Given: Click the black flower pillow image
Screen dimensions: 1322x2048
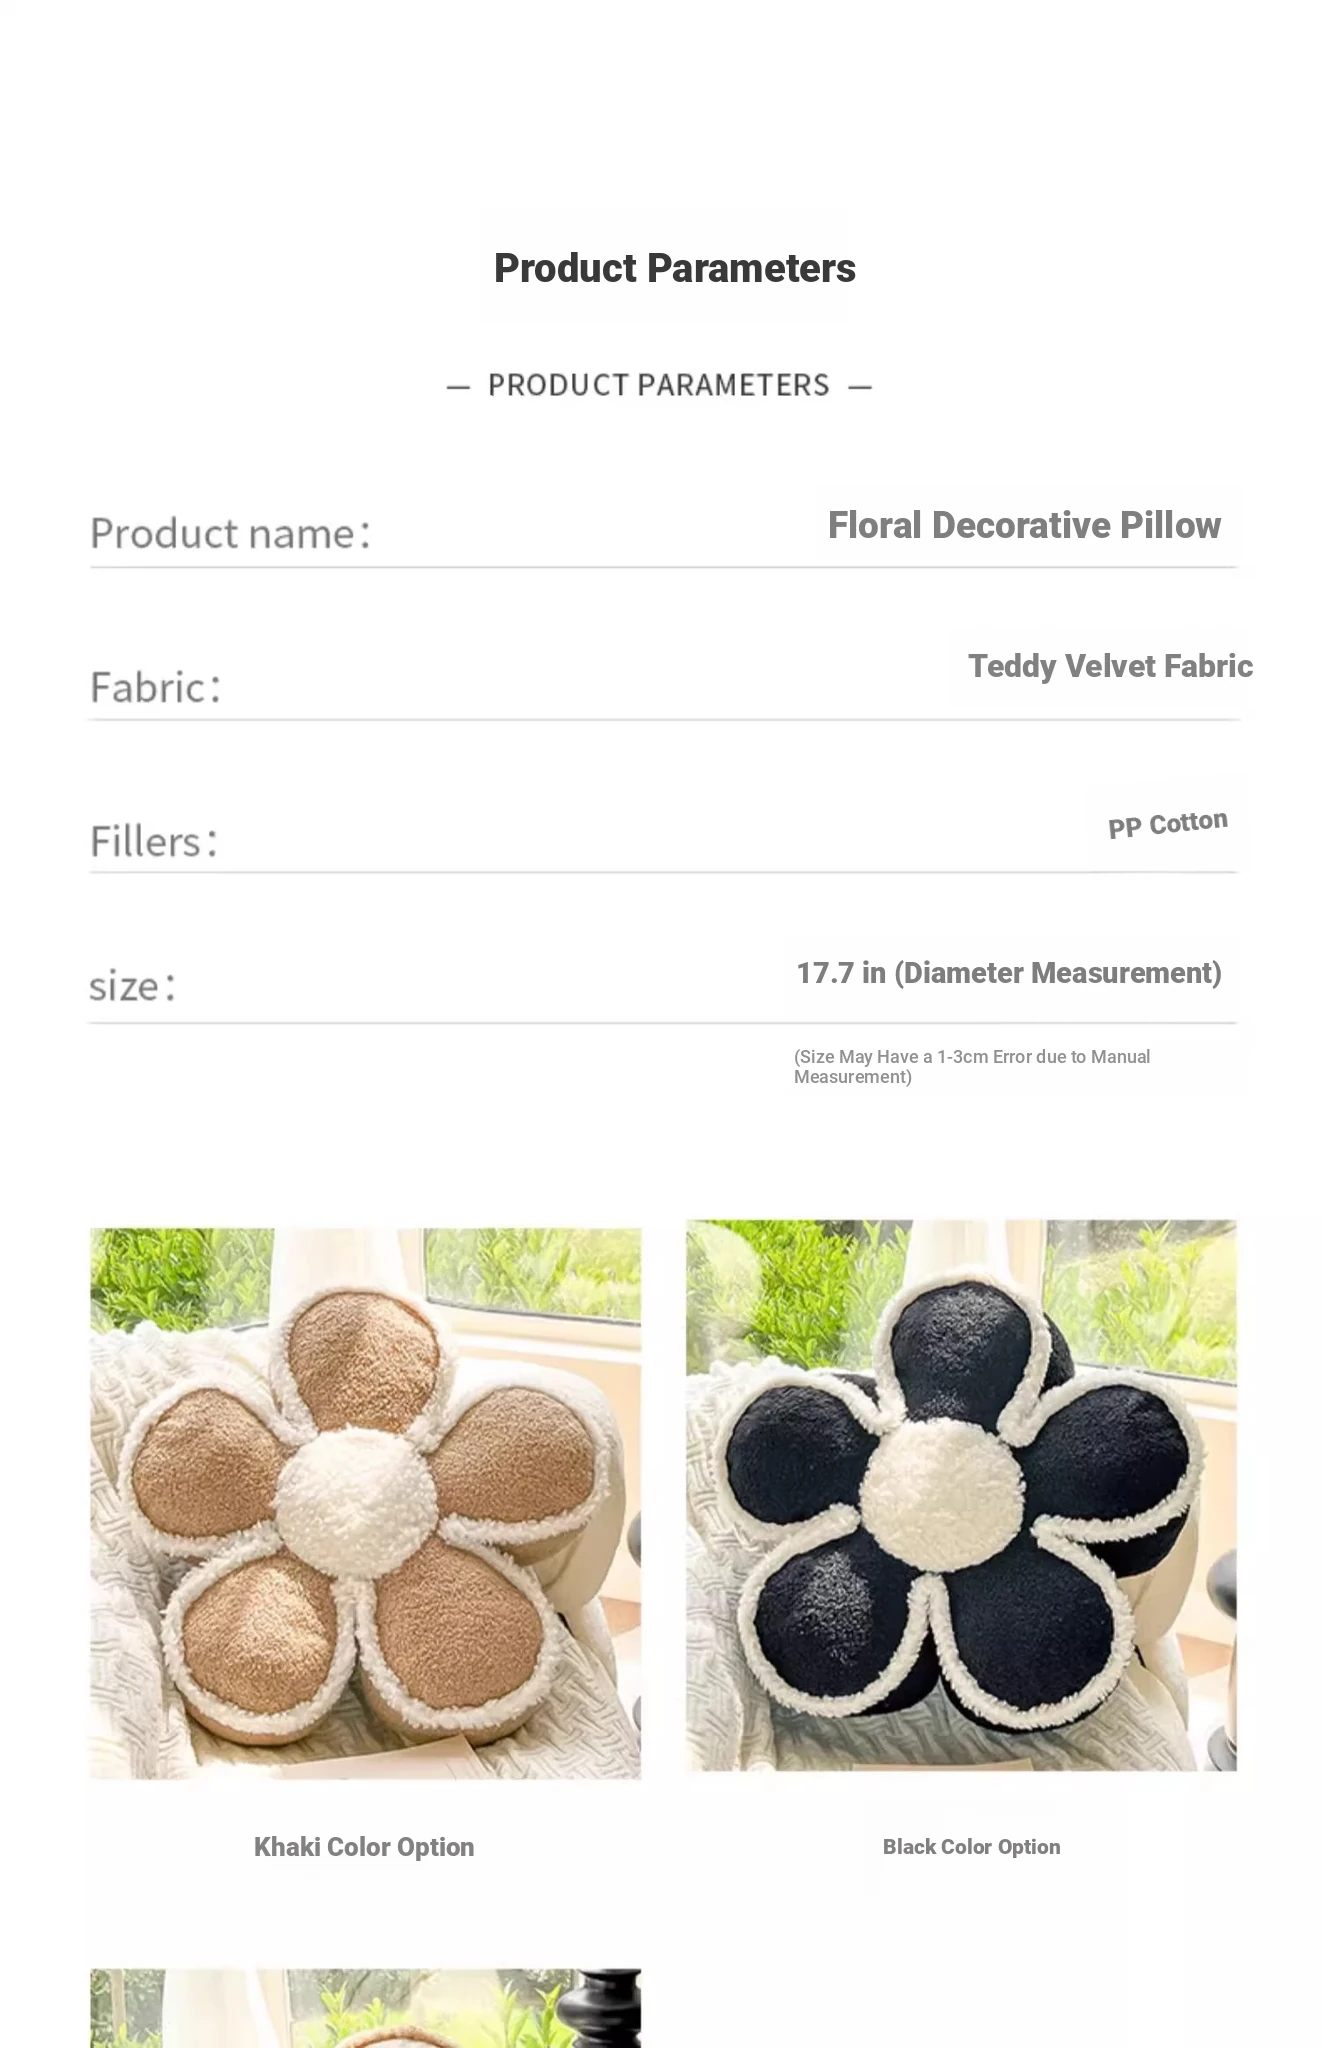Looking at the screenshot, I should pyautogui.click(x=961, y=1495).
